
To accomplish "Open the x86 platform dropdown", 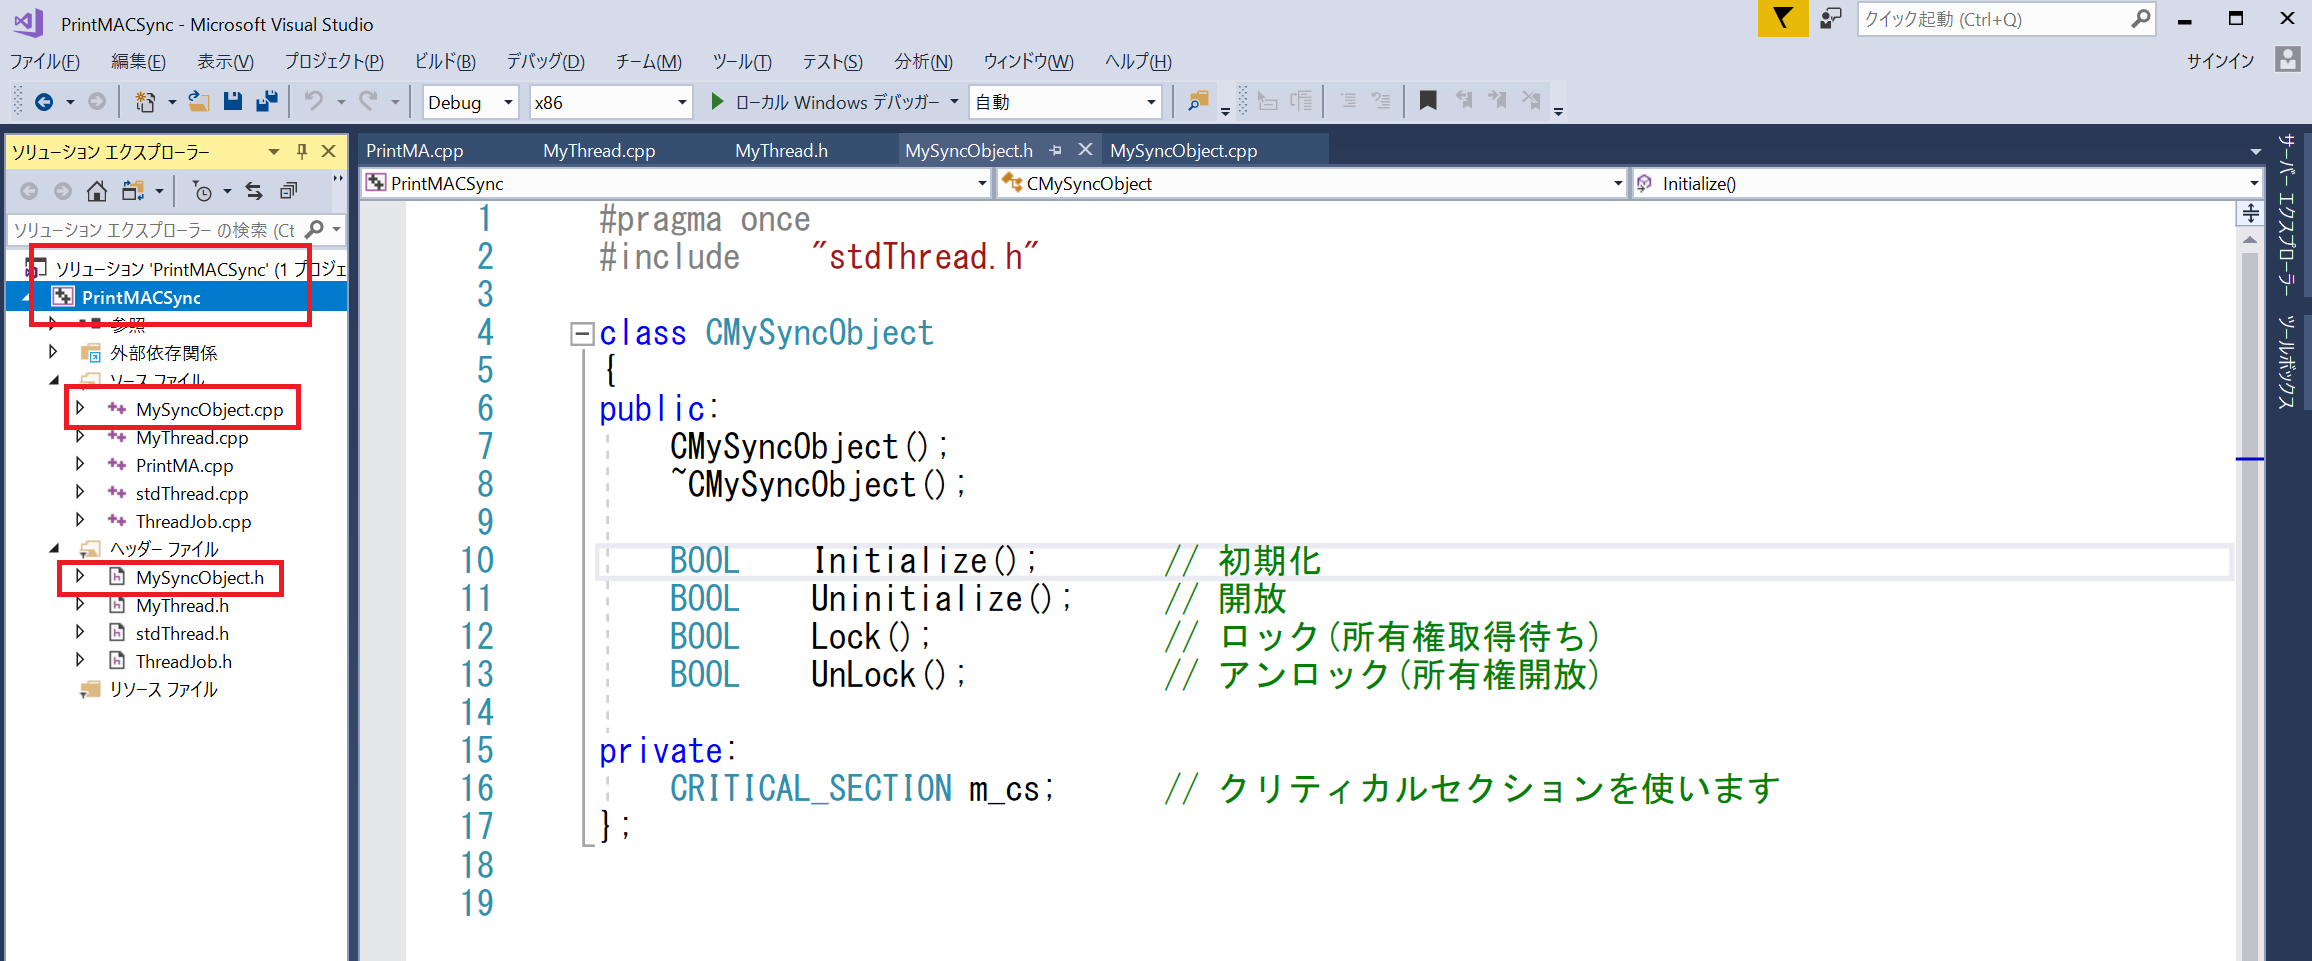I will coord(610,102).
